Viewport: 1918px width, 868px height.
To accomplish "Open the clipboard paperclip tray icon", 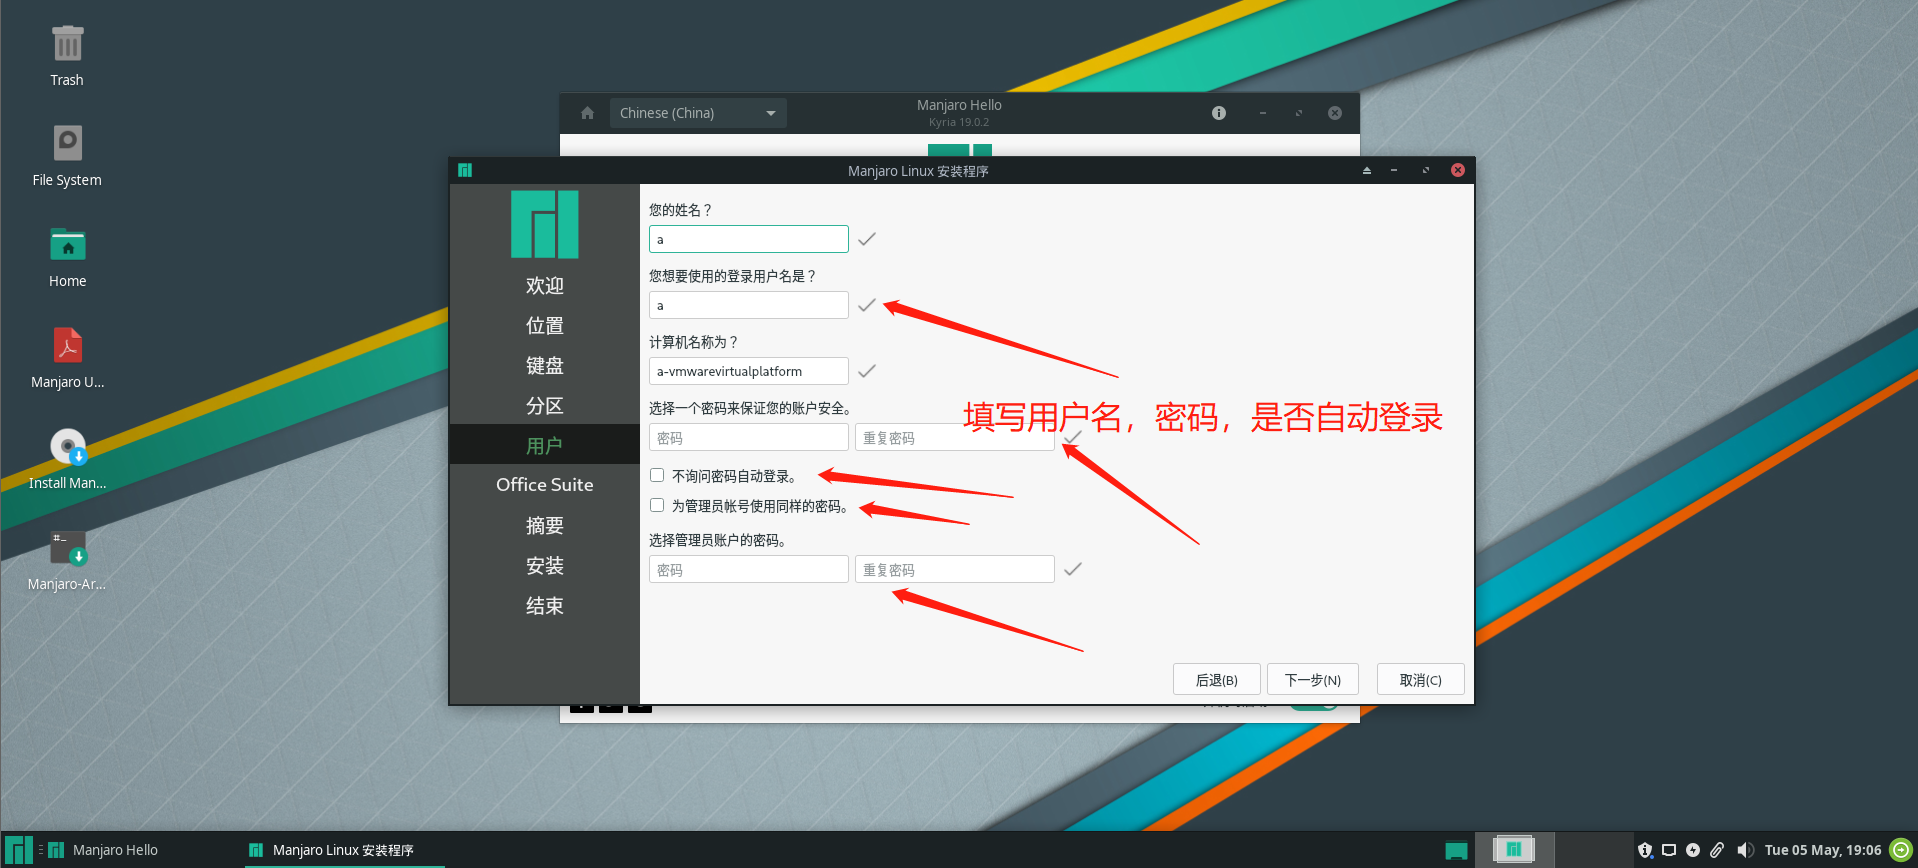I will click(x=1717, y=850).
